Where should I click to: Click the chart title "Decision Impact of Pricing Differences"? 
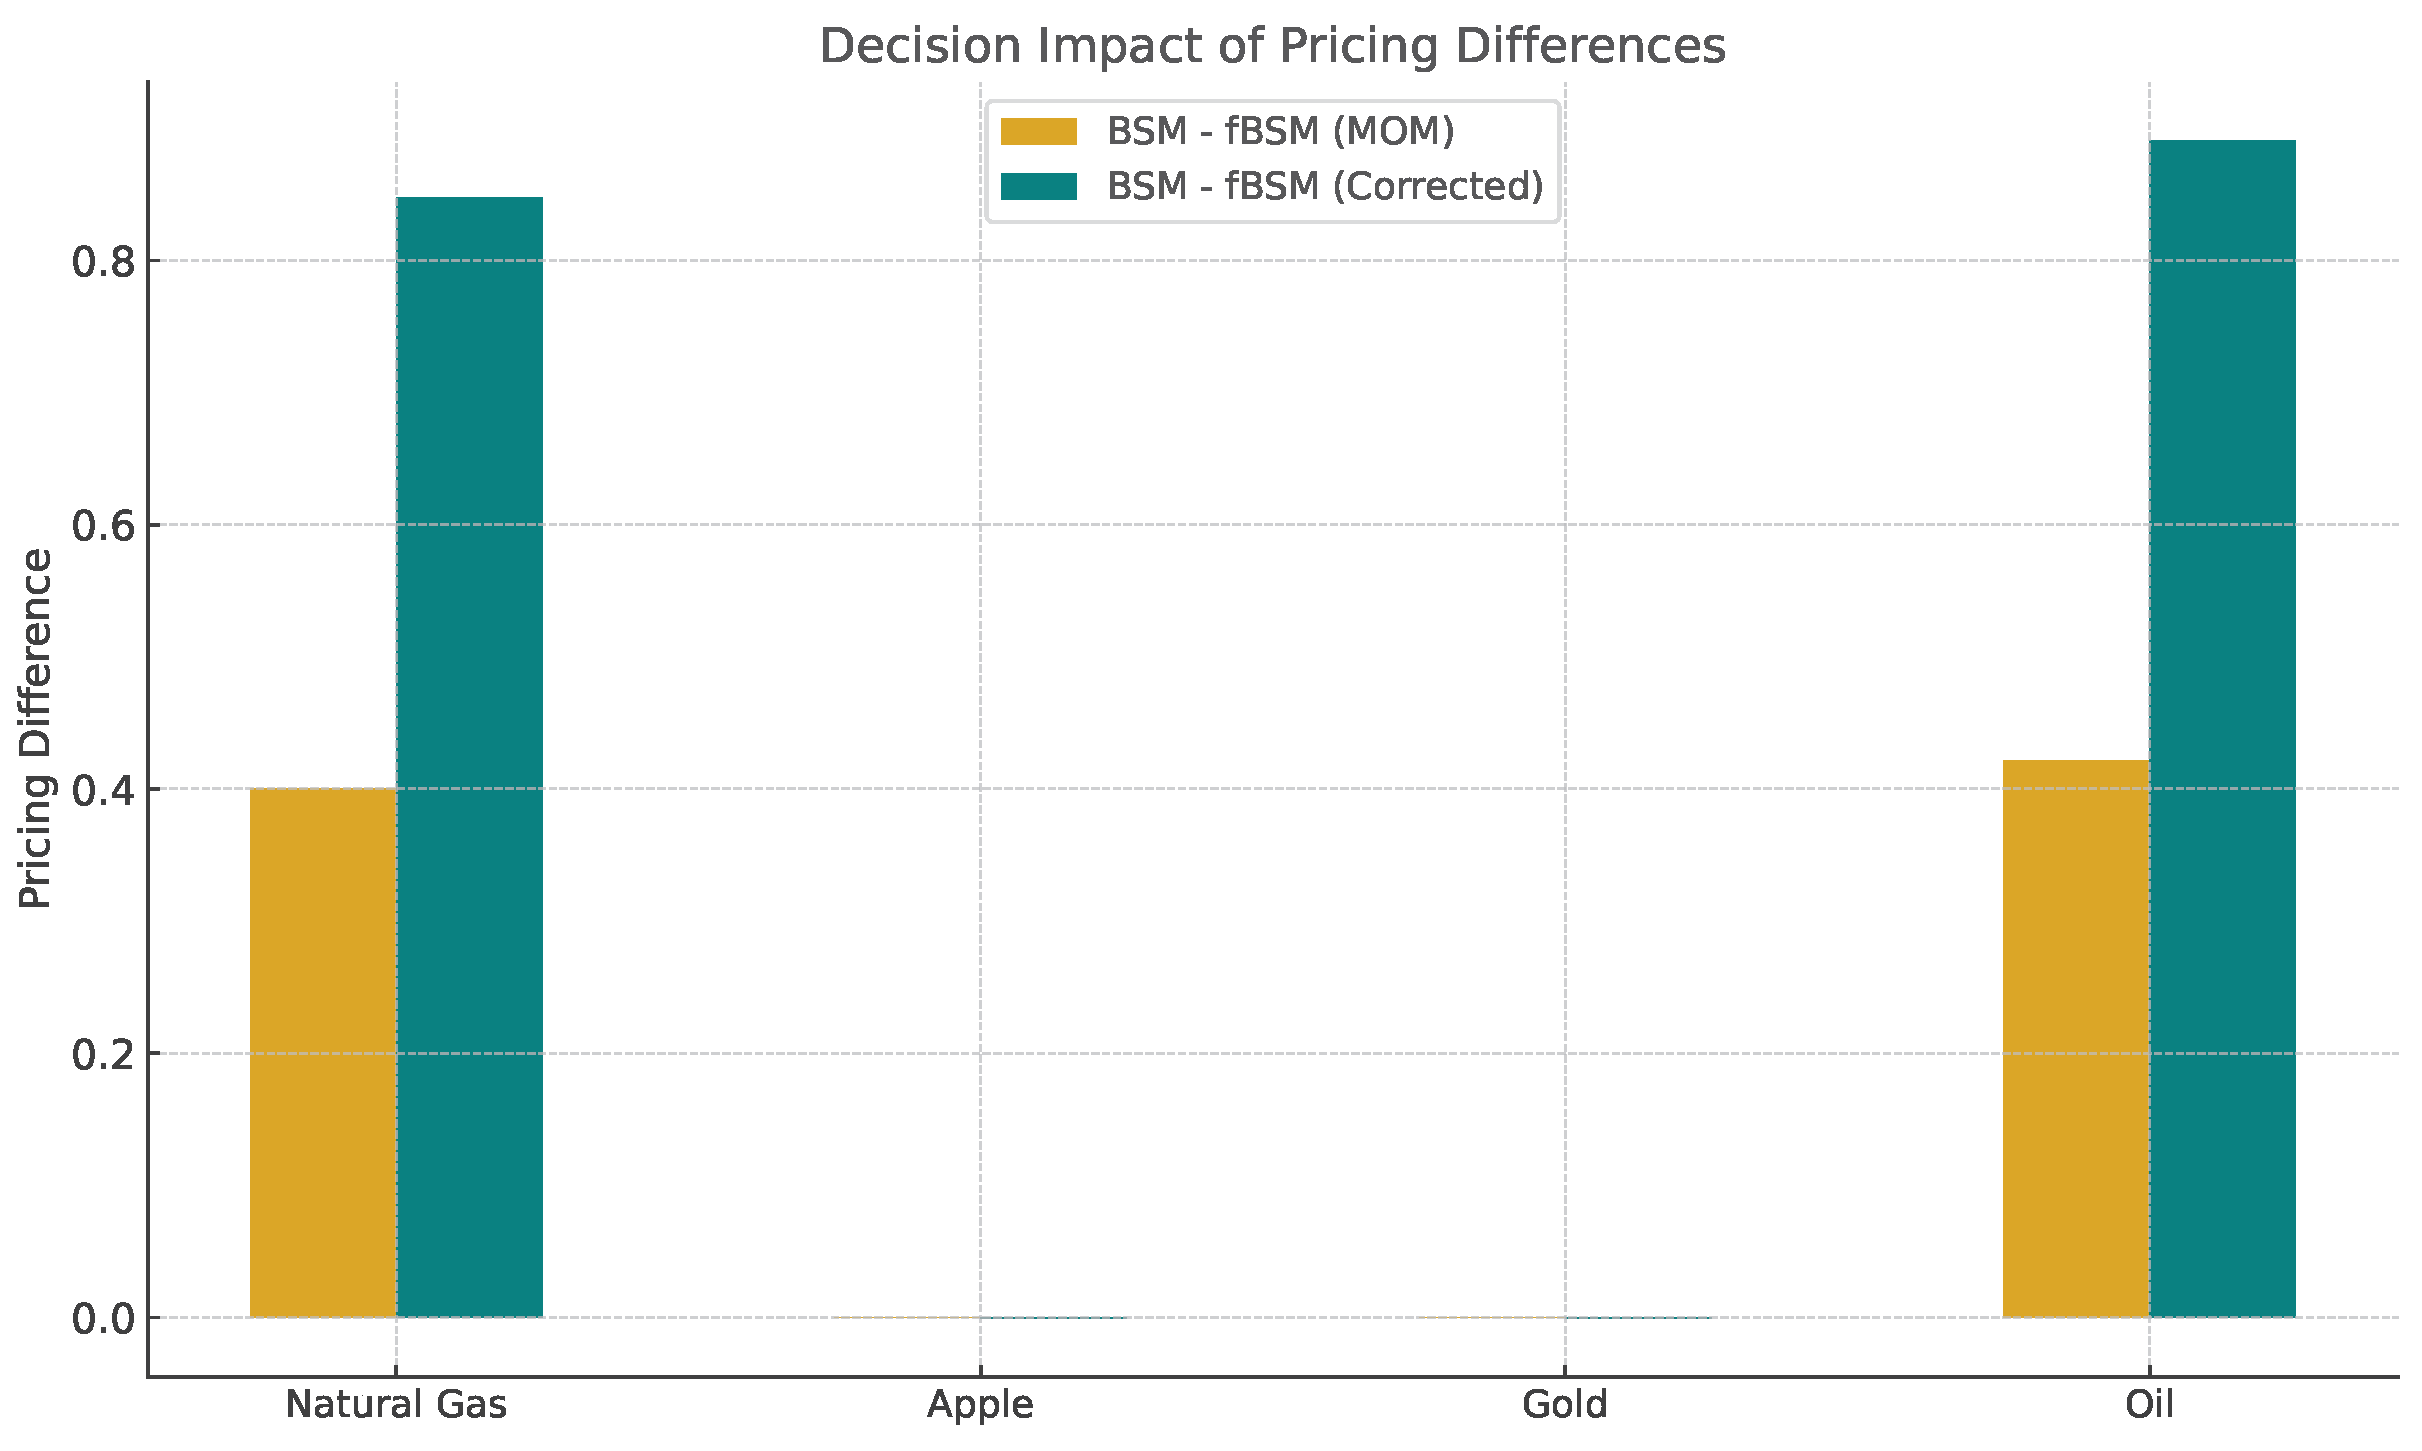point(1272,46)
